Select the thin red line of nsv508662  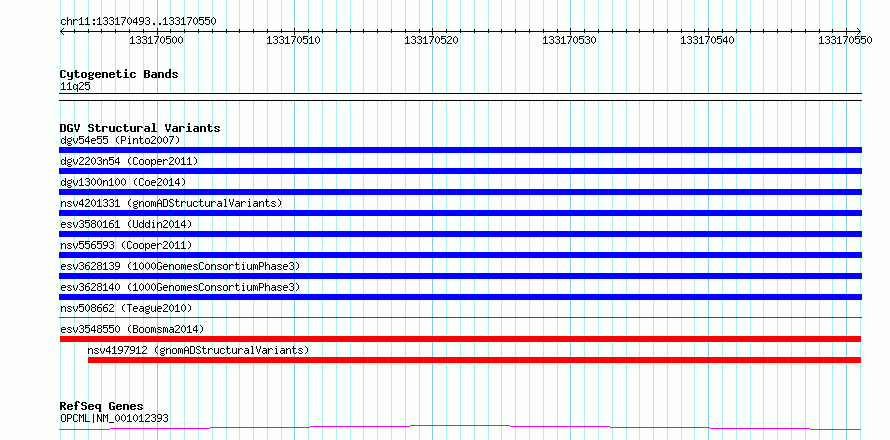(460, 318)
